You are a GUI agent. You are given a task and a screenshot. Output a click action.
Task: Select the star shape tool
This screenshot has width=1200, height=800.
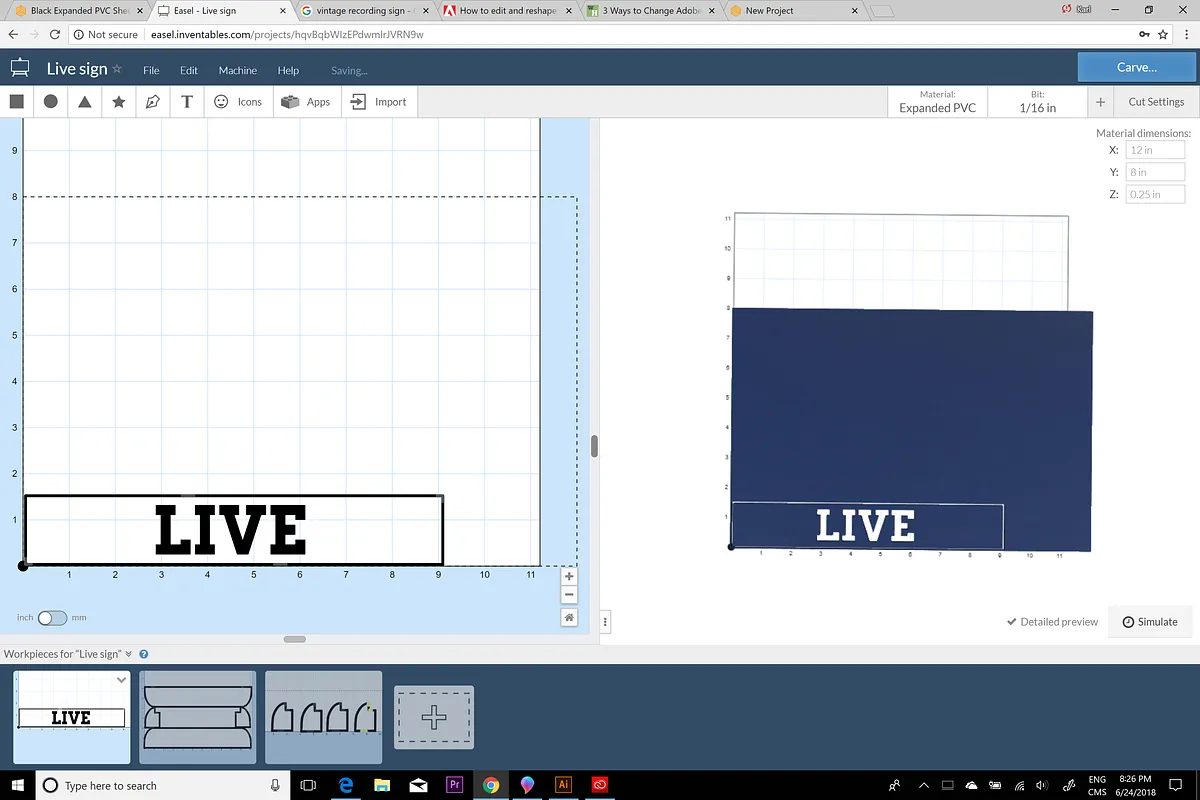tap(119, 102)
